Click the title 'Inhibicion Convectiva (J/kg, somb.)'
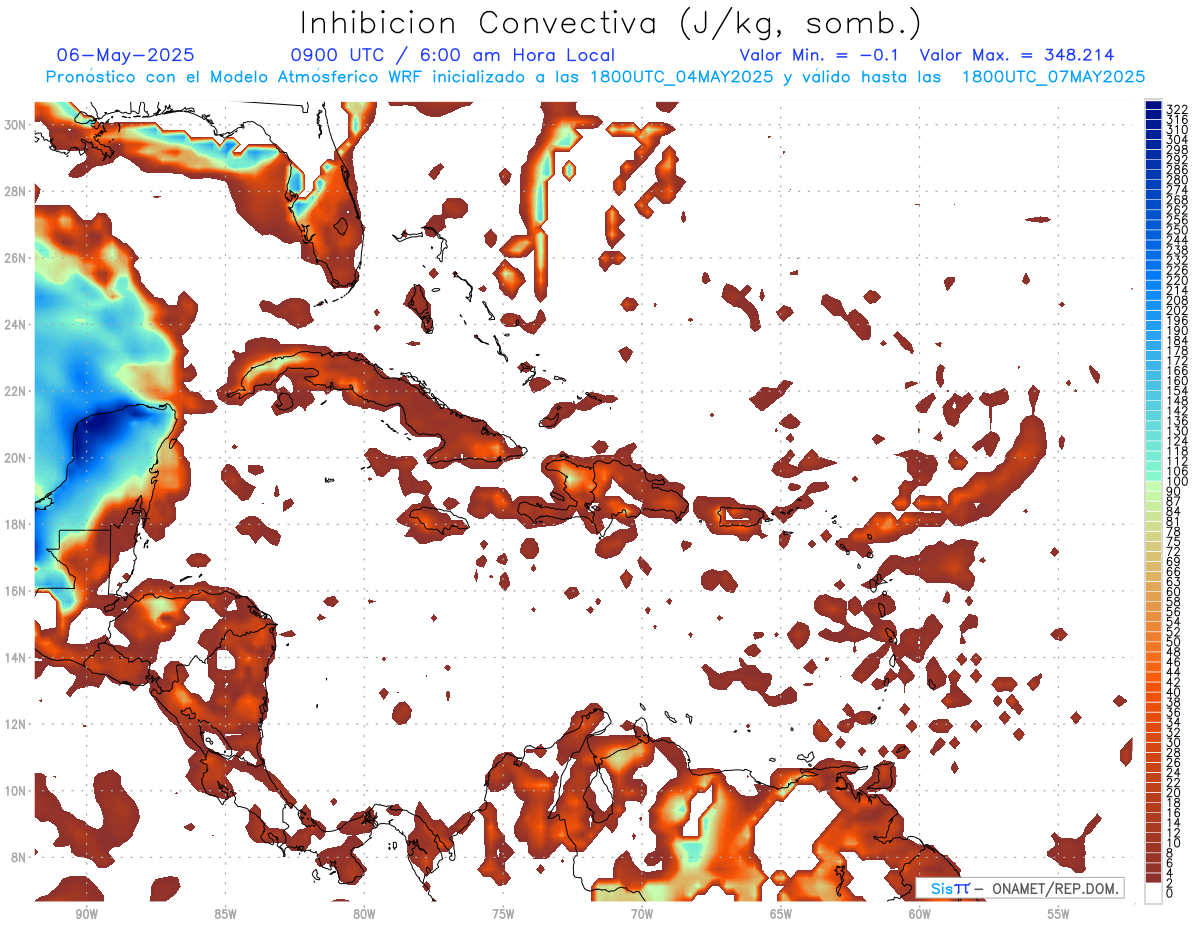 [x=610, y=23]
